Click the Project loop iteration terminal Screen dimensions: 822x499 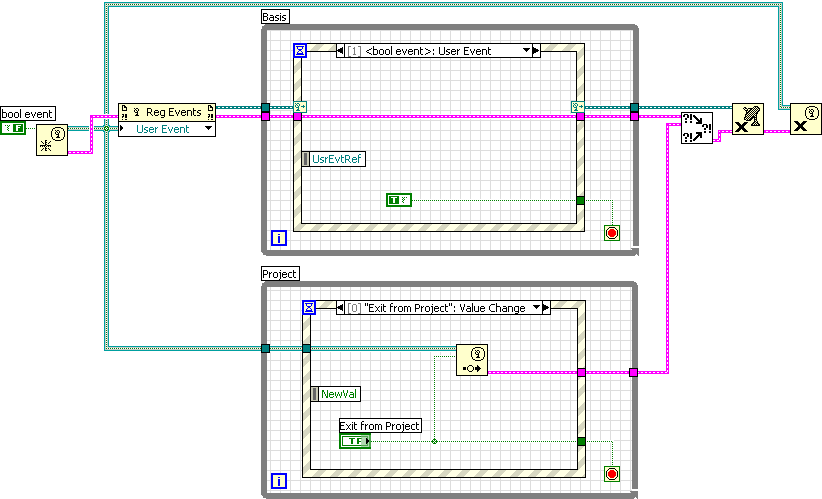[279, 481]
